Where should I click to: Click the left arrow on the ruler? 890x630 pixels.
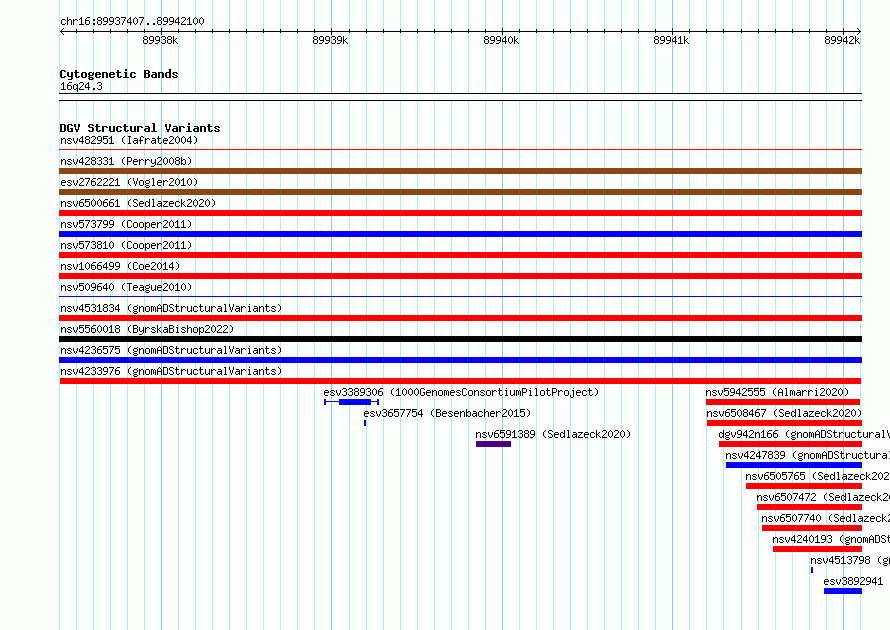pyautogui.click(x=62, y=31)
